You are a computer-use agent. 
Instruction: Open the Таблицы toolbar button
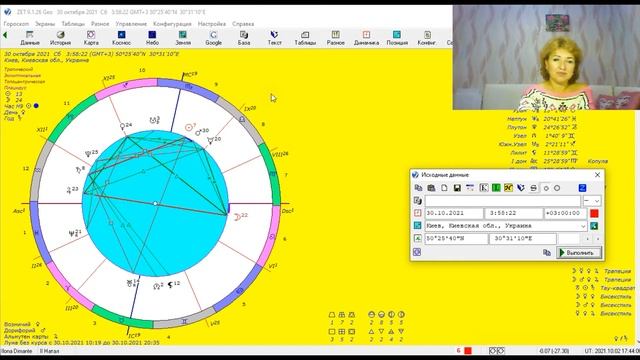[305, 38]
